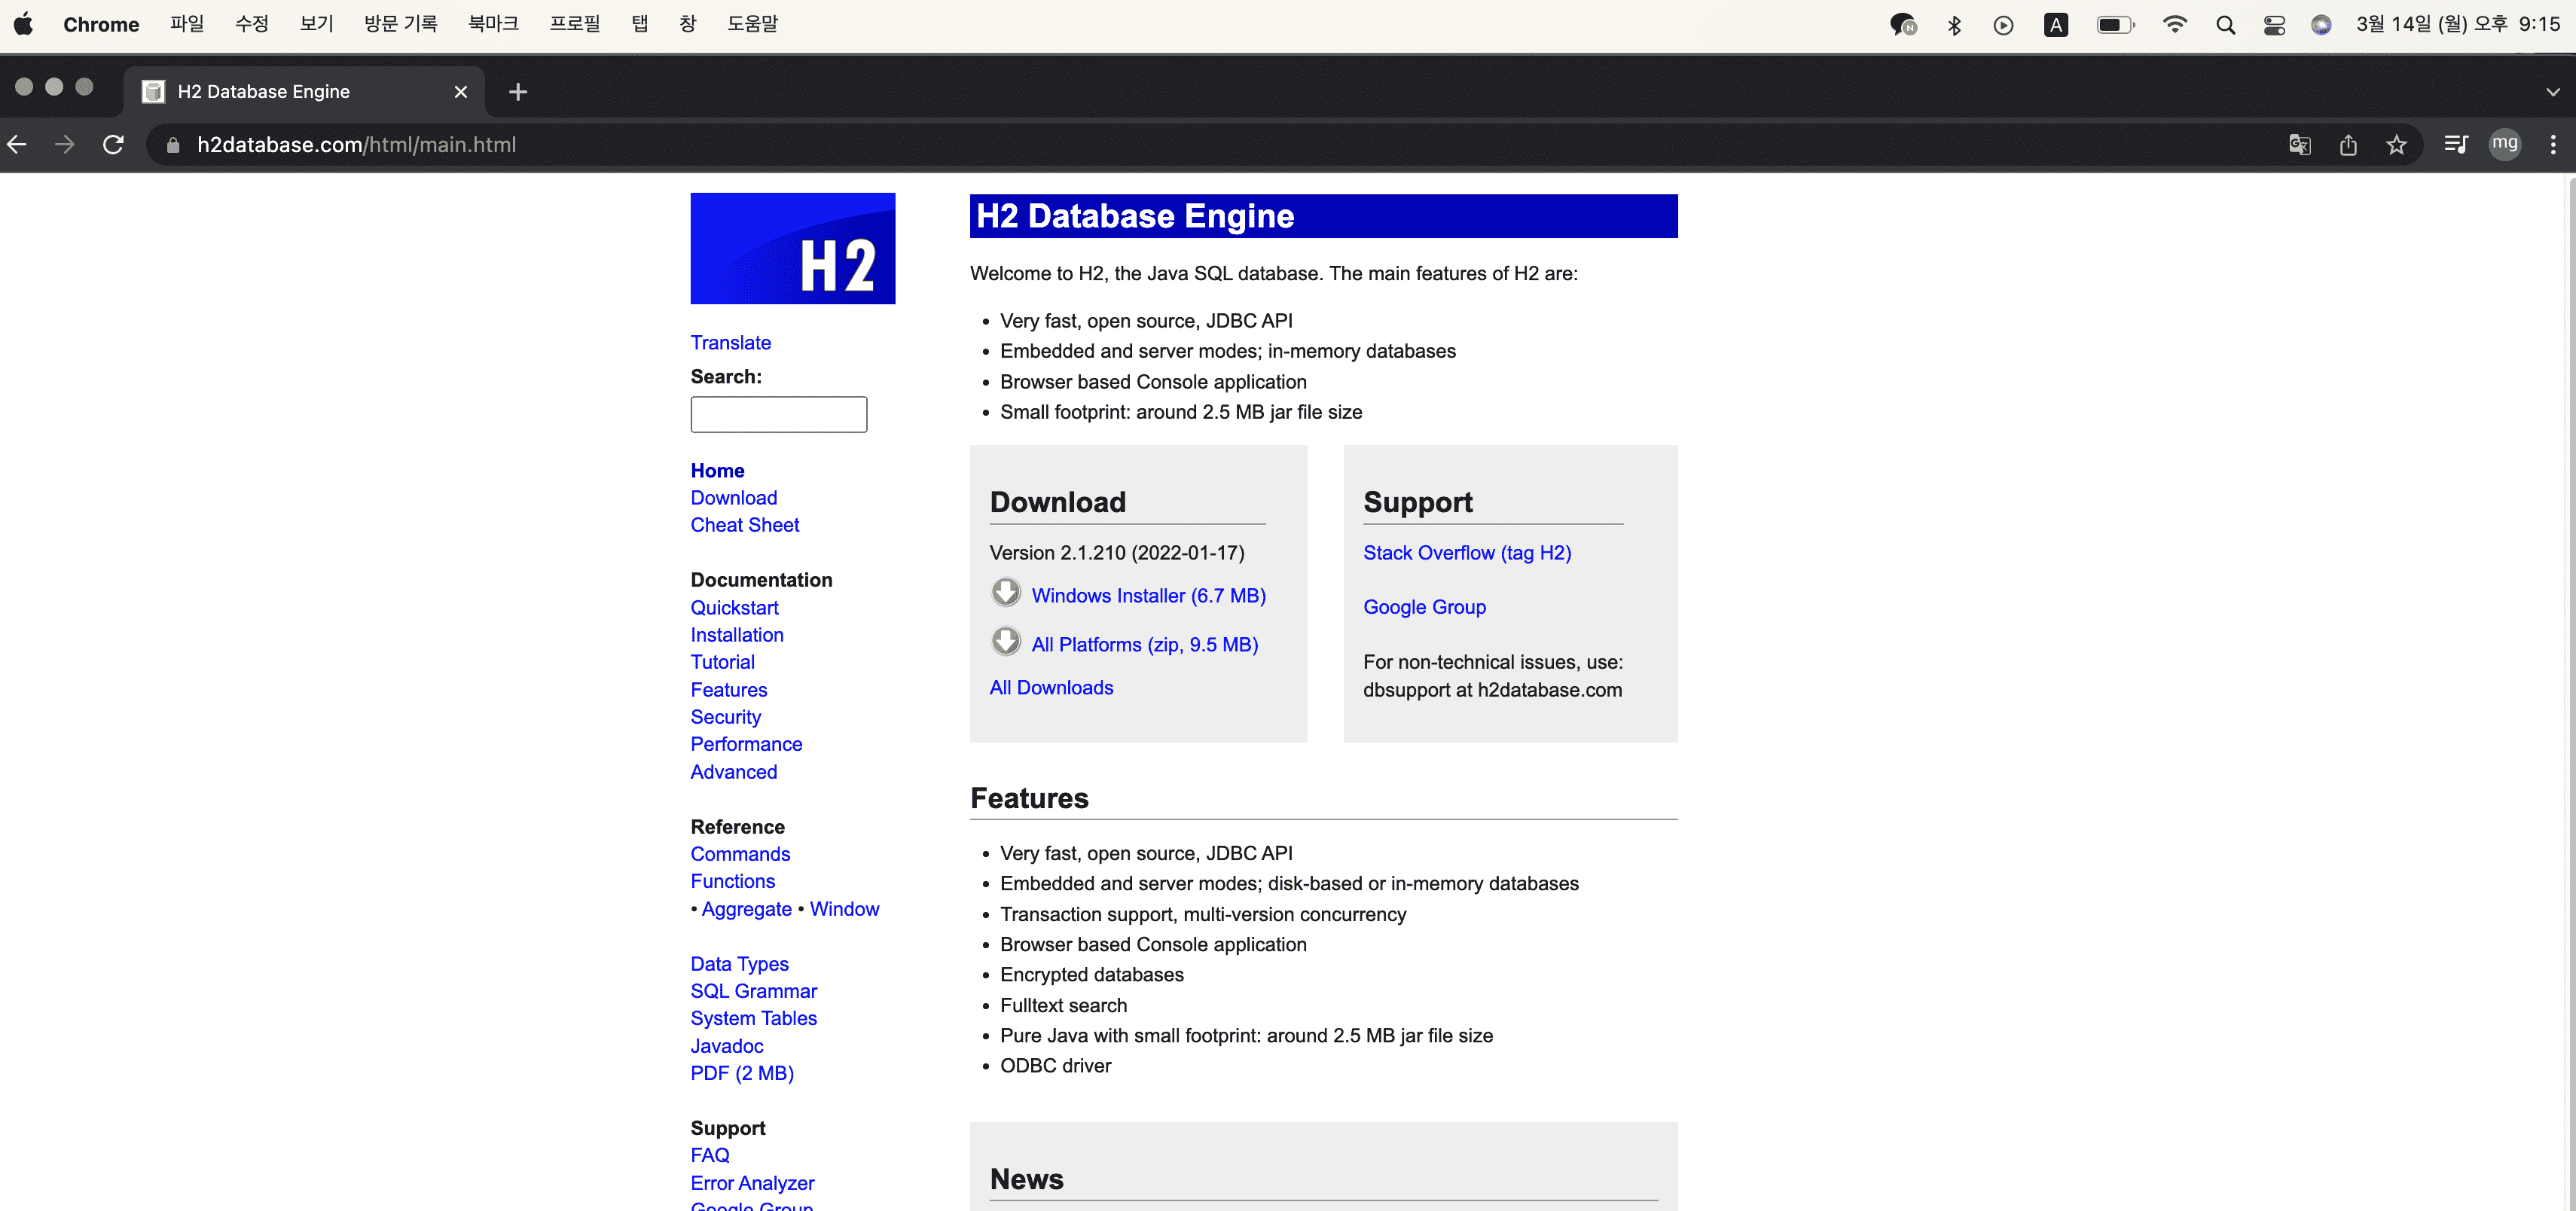Open the Chrome three-dot menu
2576x1211 pixels.
click(x=2552, y=145)
